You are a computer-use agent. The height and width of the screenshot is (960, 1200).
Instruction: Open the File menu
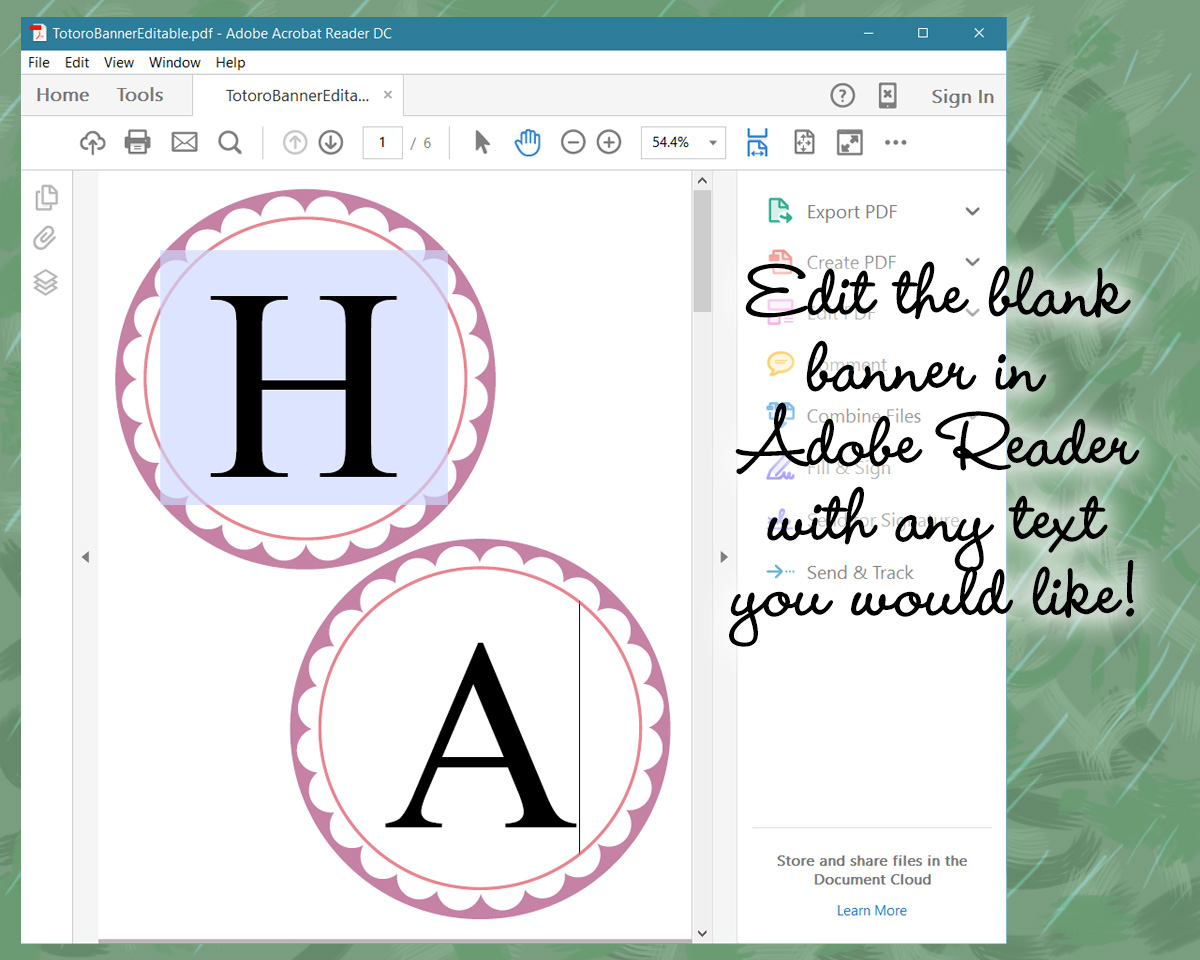39,62
